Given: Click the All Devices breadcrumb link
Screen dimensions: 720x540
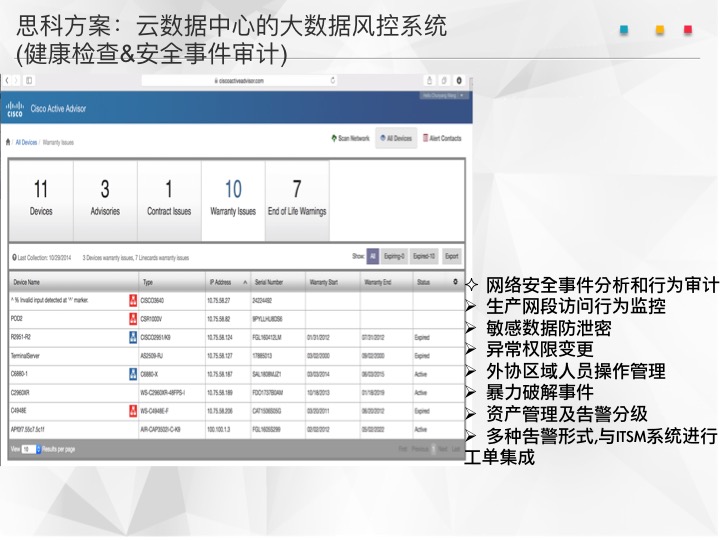Looking at the screenshot, I should [26, 142].
